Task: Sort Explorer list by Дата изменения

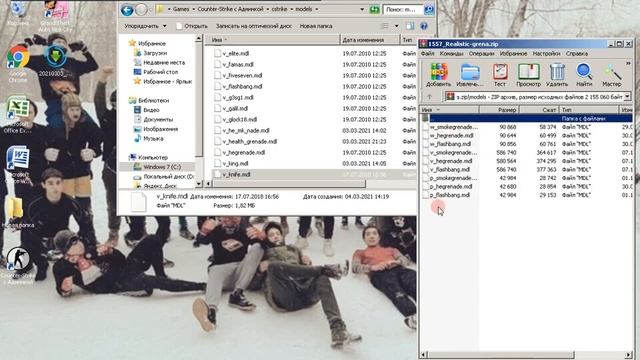Action: (x=369, y=40)
